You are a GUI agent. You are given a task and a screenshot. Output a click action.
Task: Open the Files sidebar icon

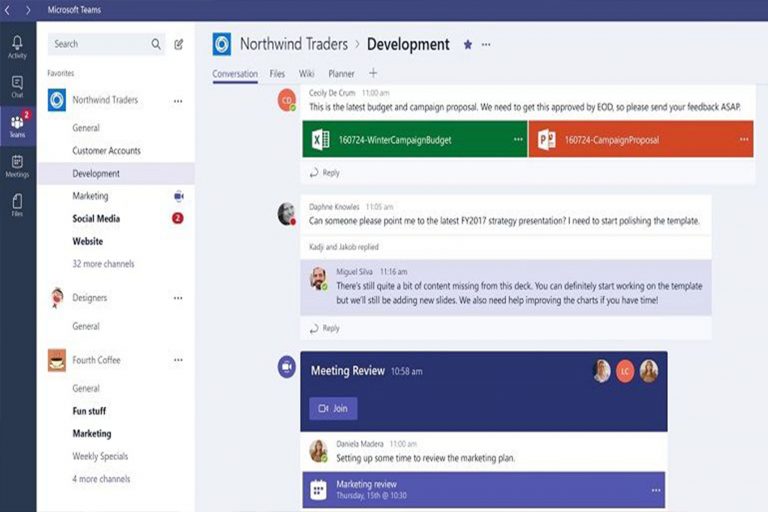tap(17, 205)
